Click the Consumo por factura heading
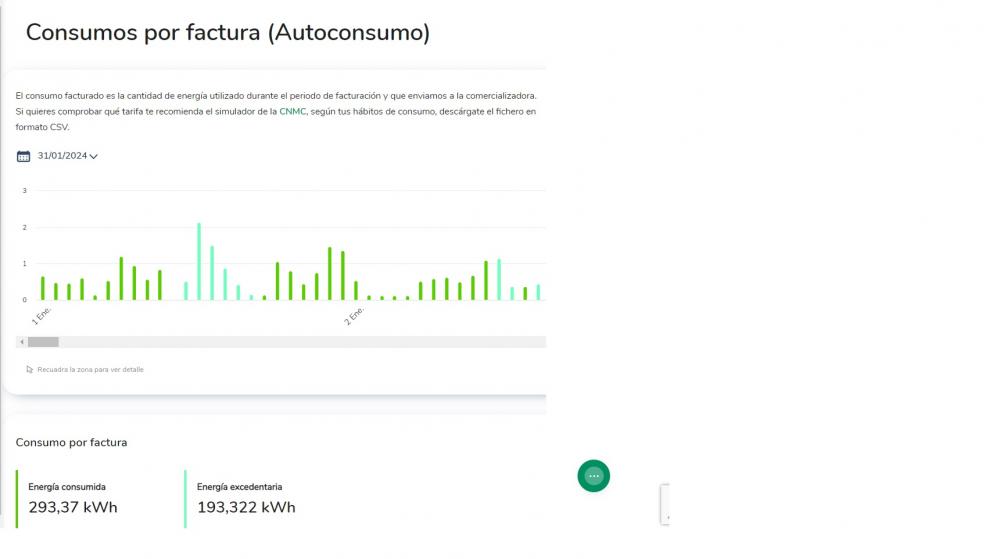 (71, 442)
